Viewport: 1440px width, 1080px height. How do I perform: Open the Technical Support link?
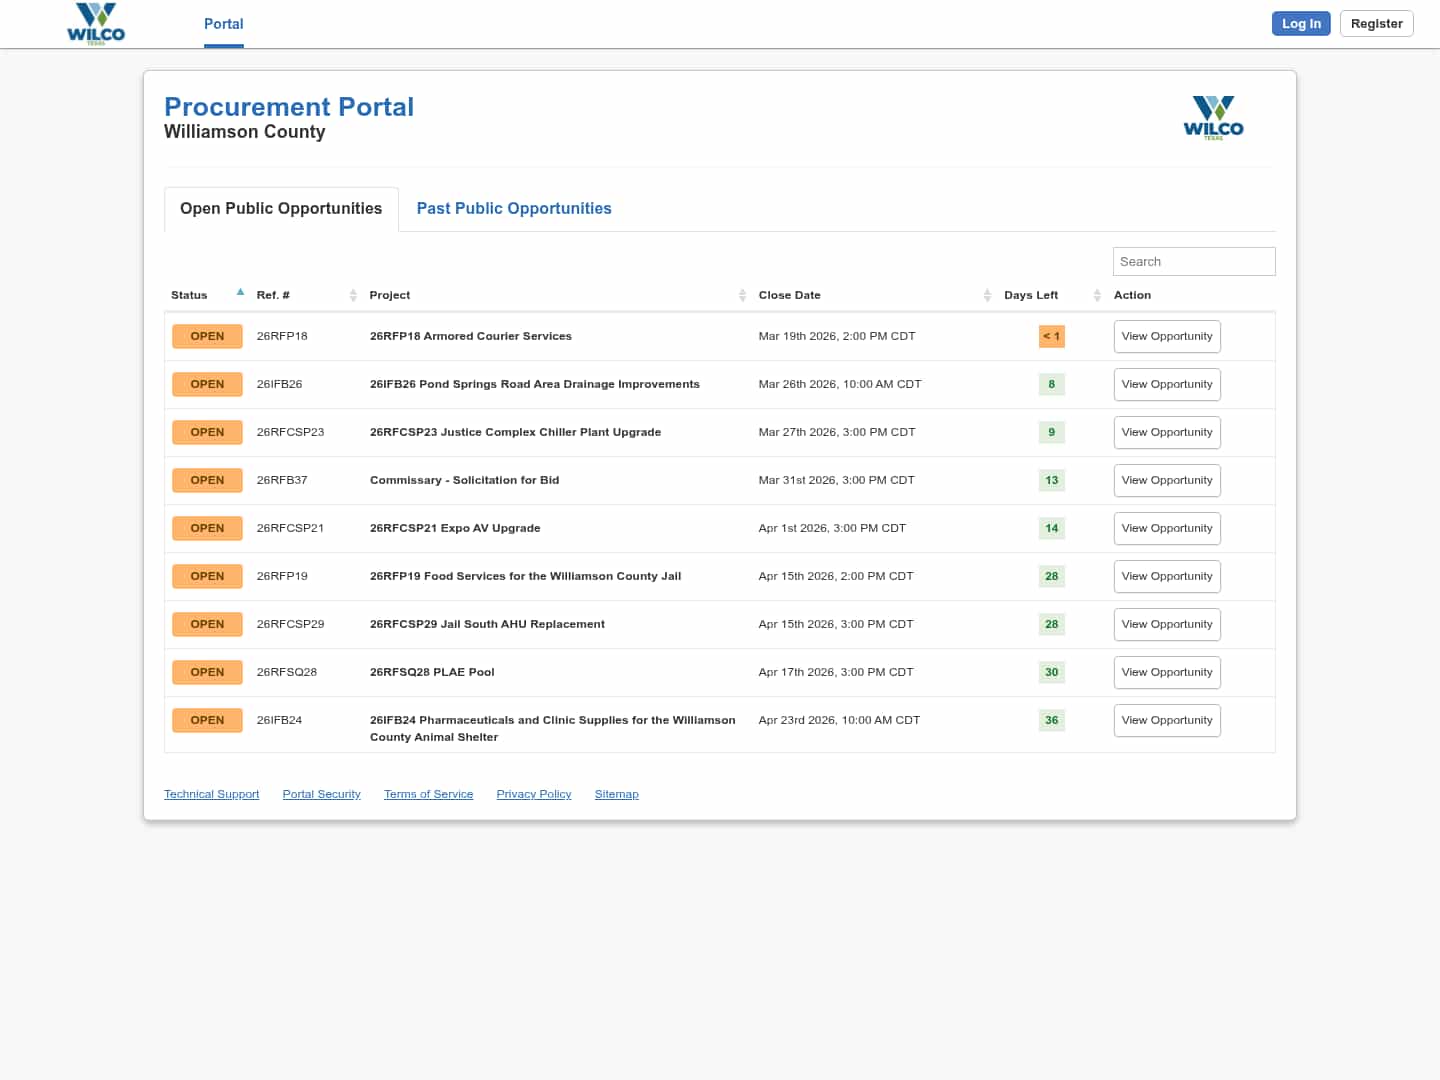pos(211,795)
